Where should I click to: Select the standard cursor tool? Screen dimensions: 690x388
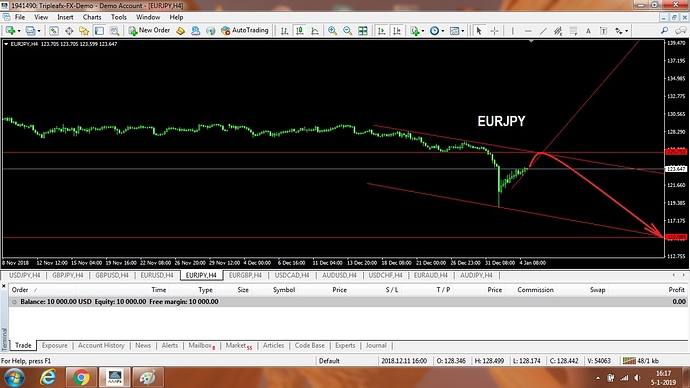point(479,31)
